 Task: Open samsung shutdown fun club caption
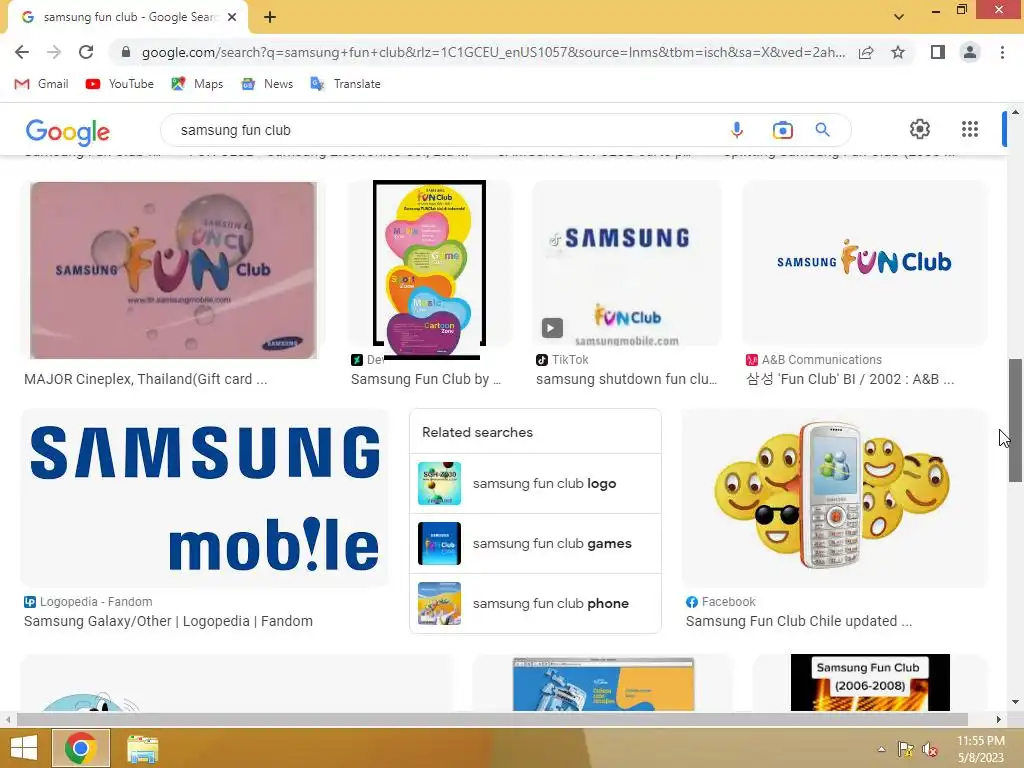tap(627, 379)
